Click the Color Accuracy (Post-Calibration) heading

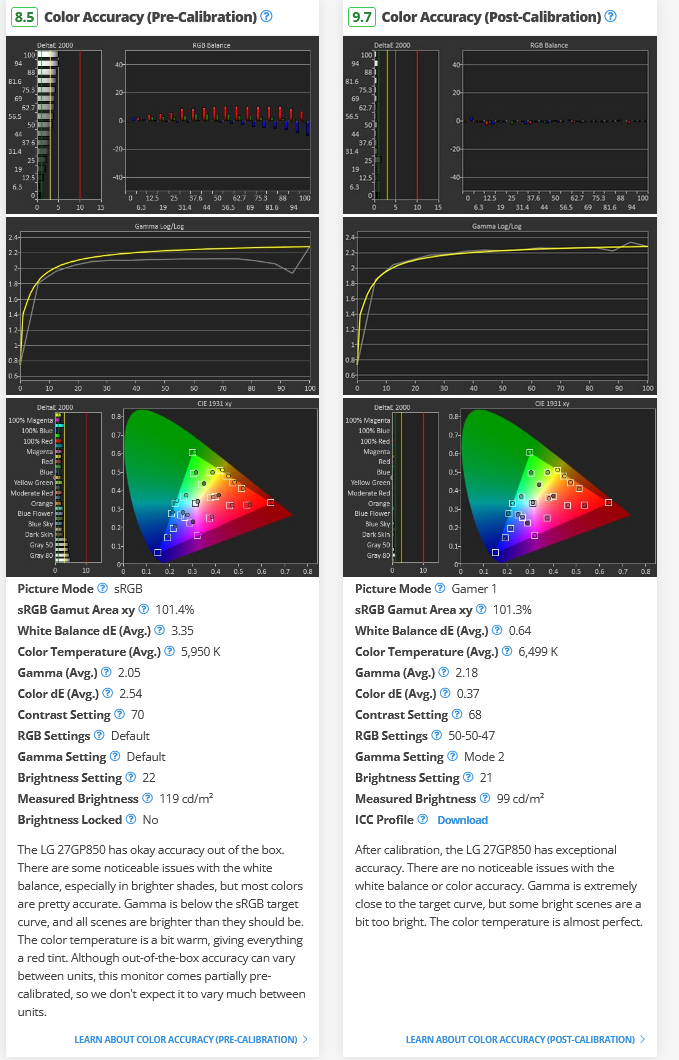(491, 16)
